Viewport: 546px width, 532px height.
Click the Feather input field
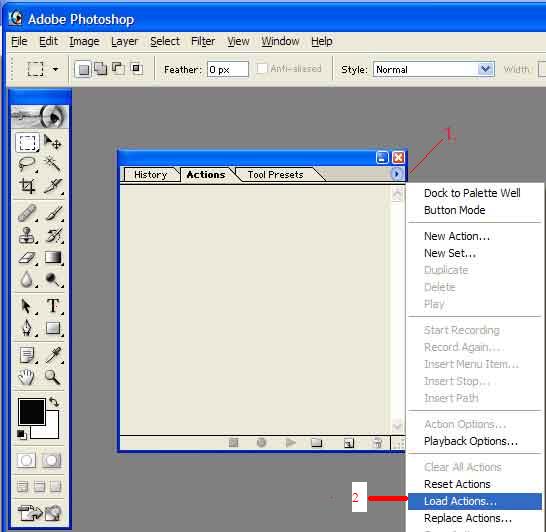pos(228,69)
